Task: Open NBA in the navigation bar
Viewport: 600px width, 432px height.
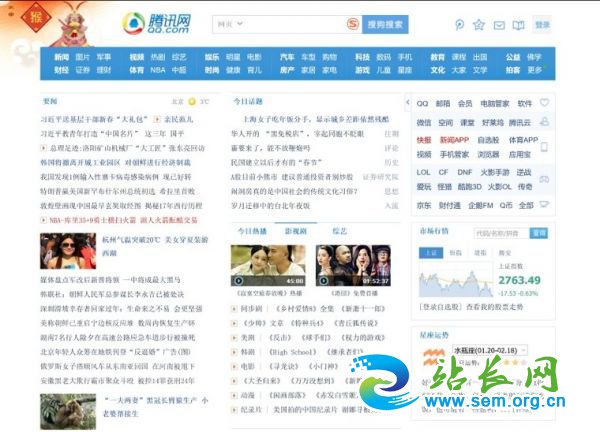Action: tap(158, 70)
